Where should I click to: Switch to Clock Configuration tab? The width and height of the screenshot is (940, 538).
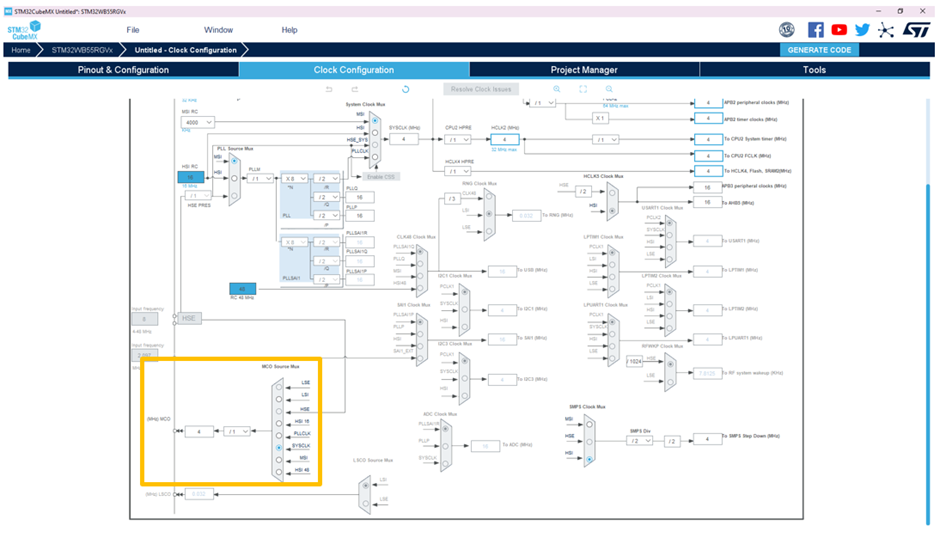(354, 70)
